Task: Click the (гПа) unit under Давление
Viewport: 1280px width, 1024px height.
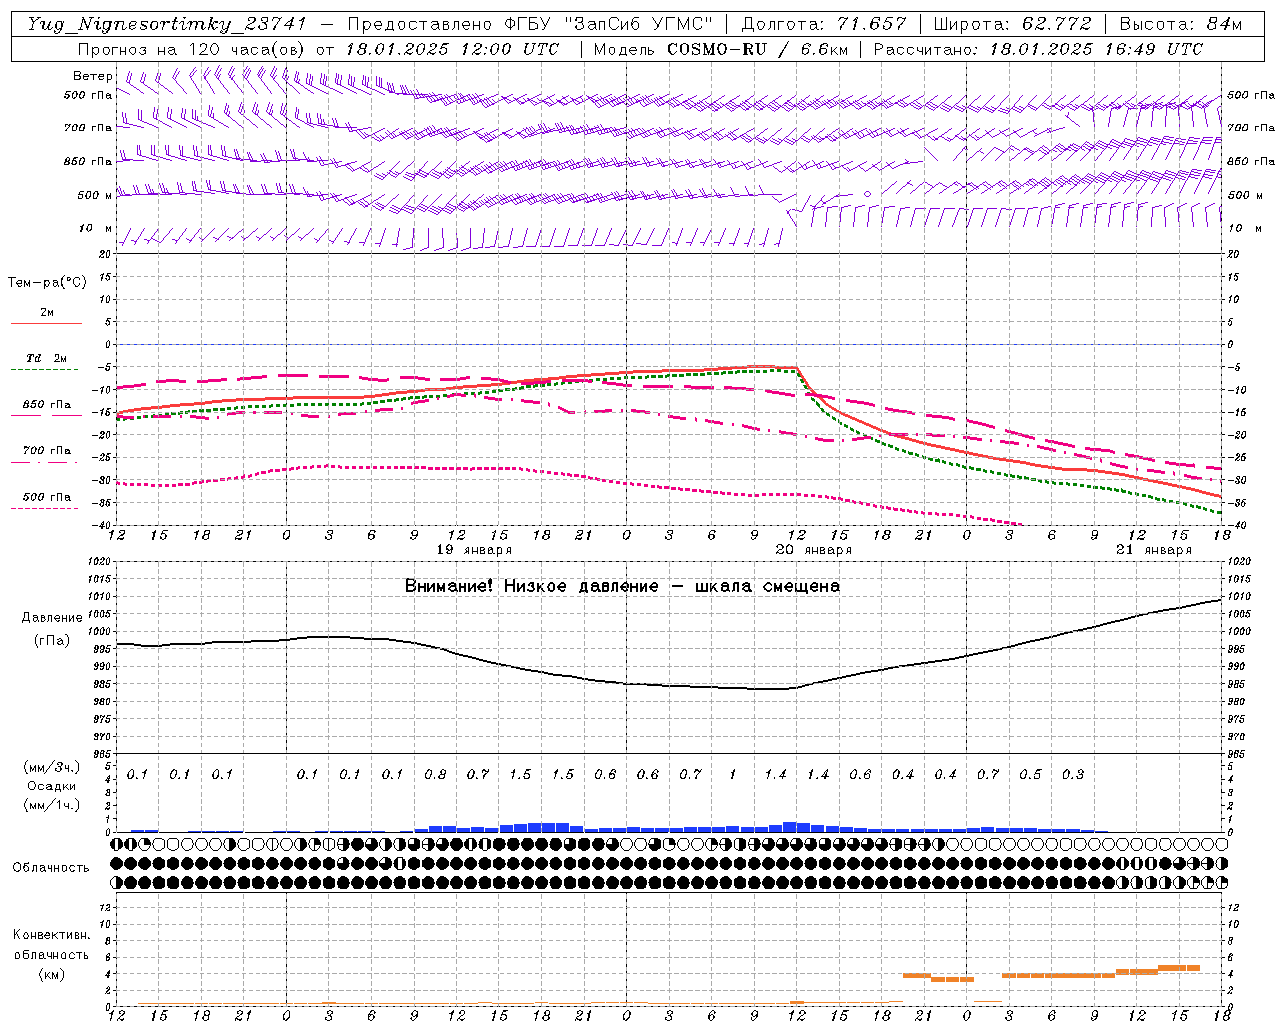Action: coord(52,641)
